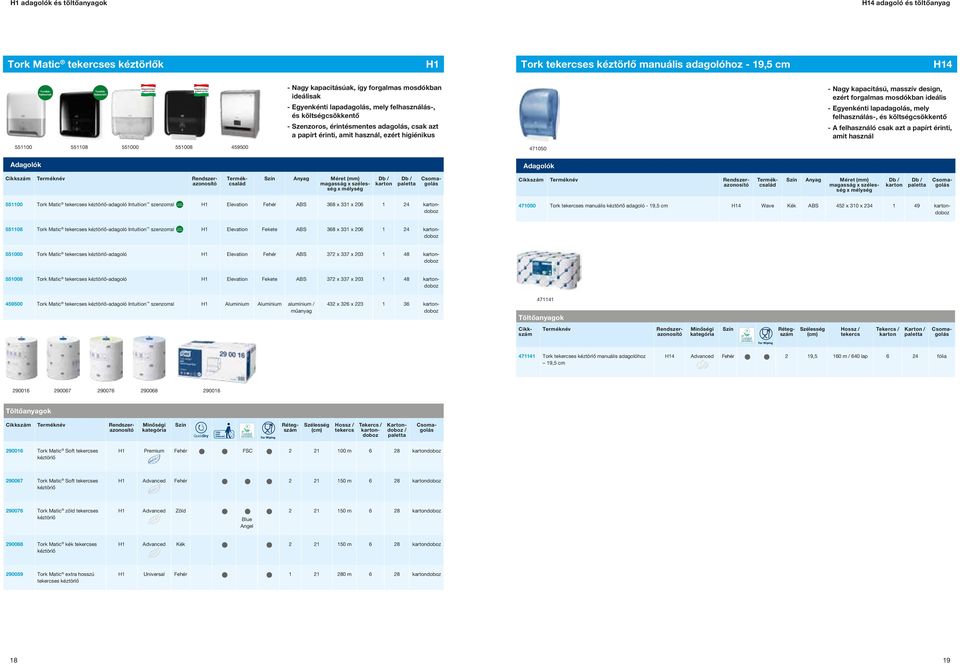Click the 'Universal' category cell in row 290059
The width and height of the screenshot is (960, 664).
pos(154,575)
